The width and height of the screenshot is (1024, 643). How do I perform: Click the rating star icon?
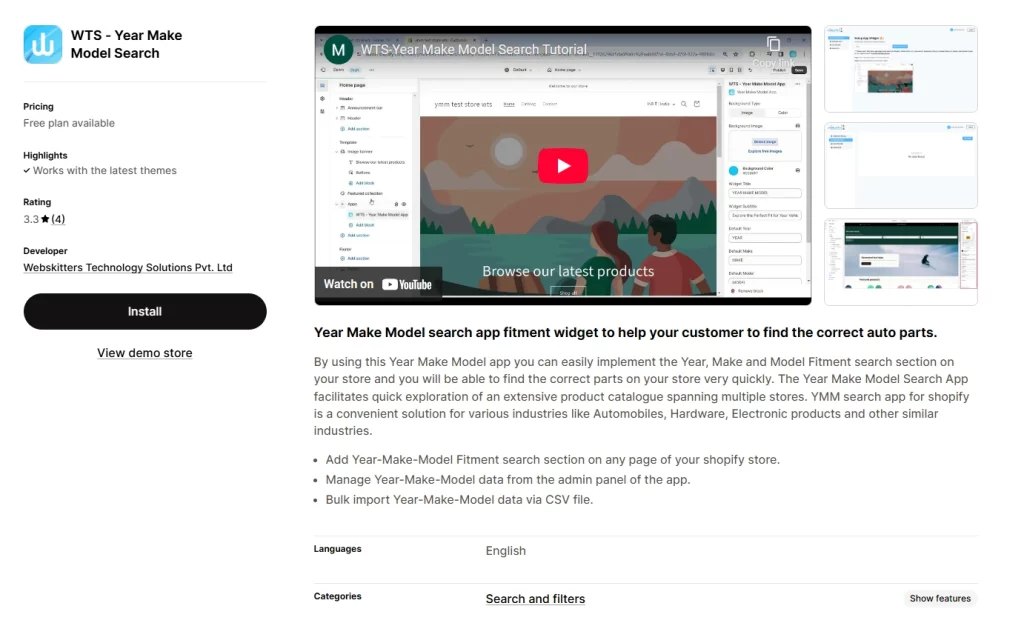pyautogui.click(x=45, y=219)
